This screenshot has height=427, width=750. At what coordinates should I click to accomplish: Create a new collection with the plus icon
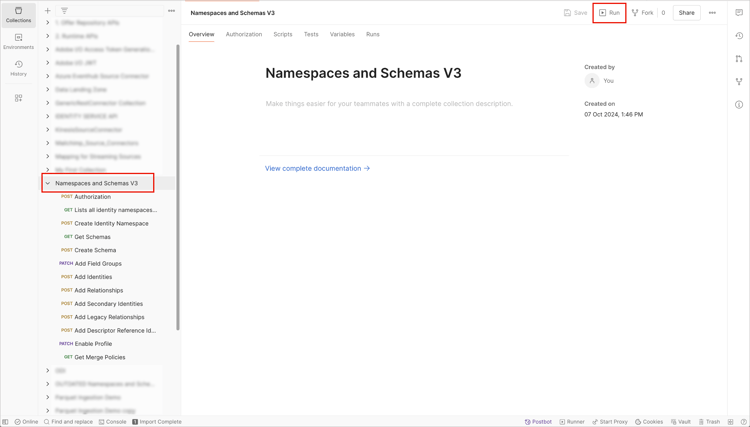(47, 11)
